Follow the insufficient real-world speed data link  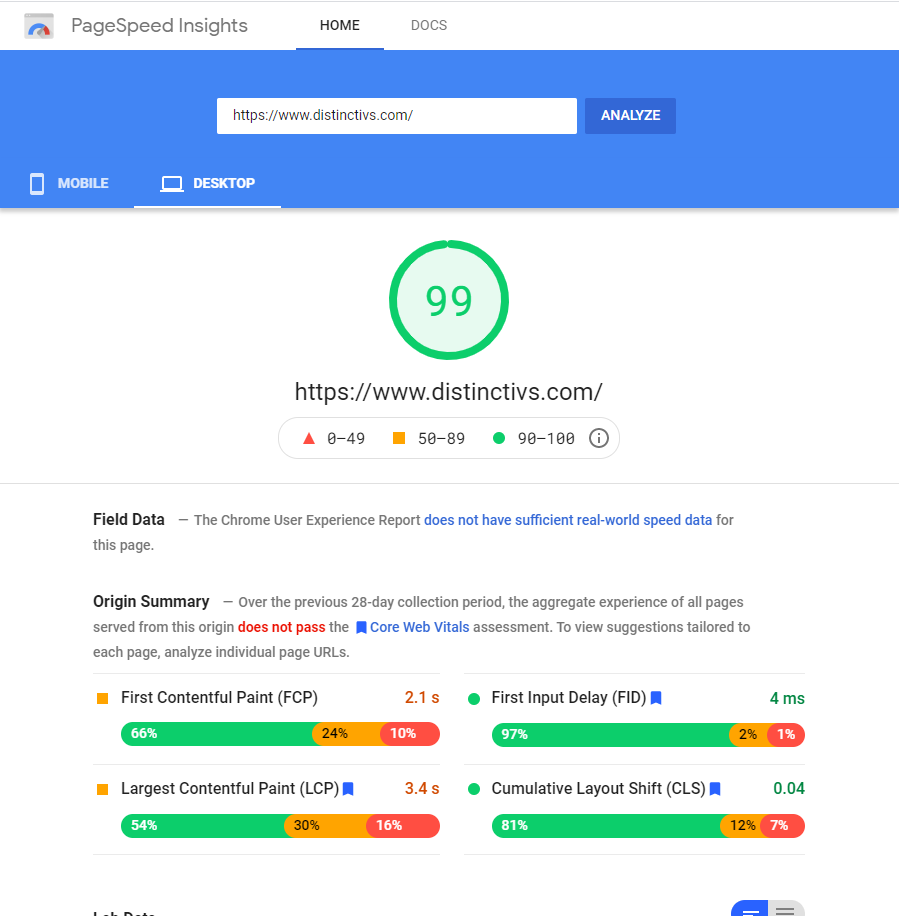click(x=568, y=520)
